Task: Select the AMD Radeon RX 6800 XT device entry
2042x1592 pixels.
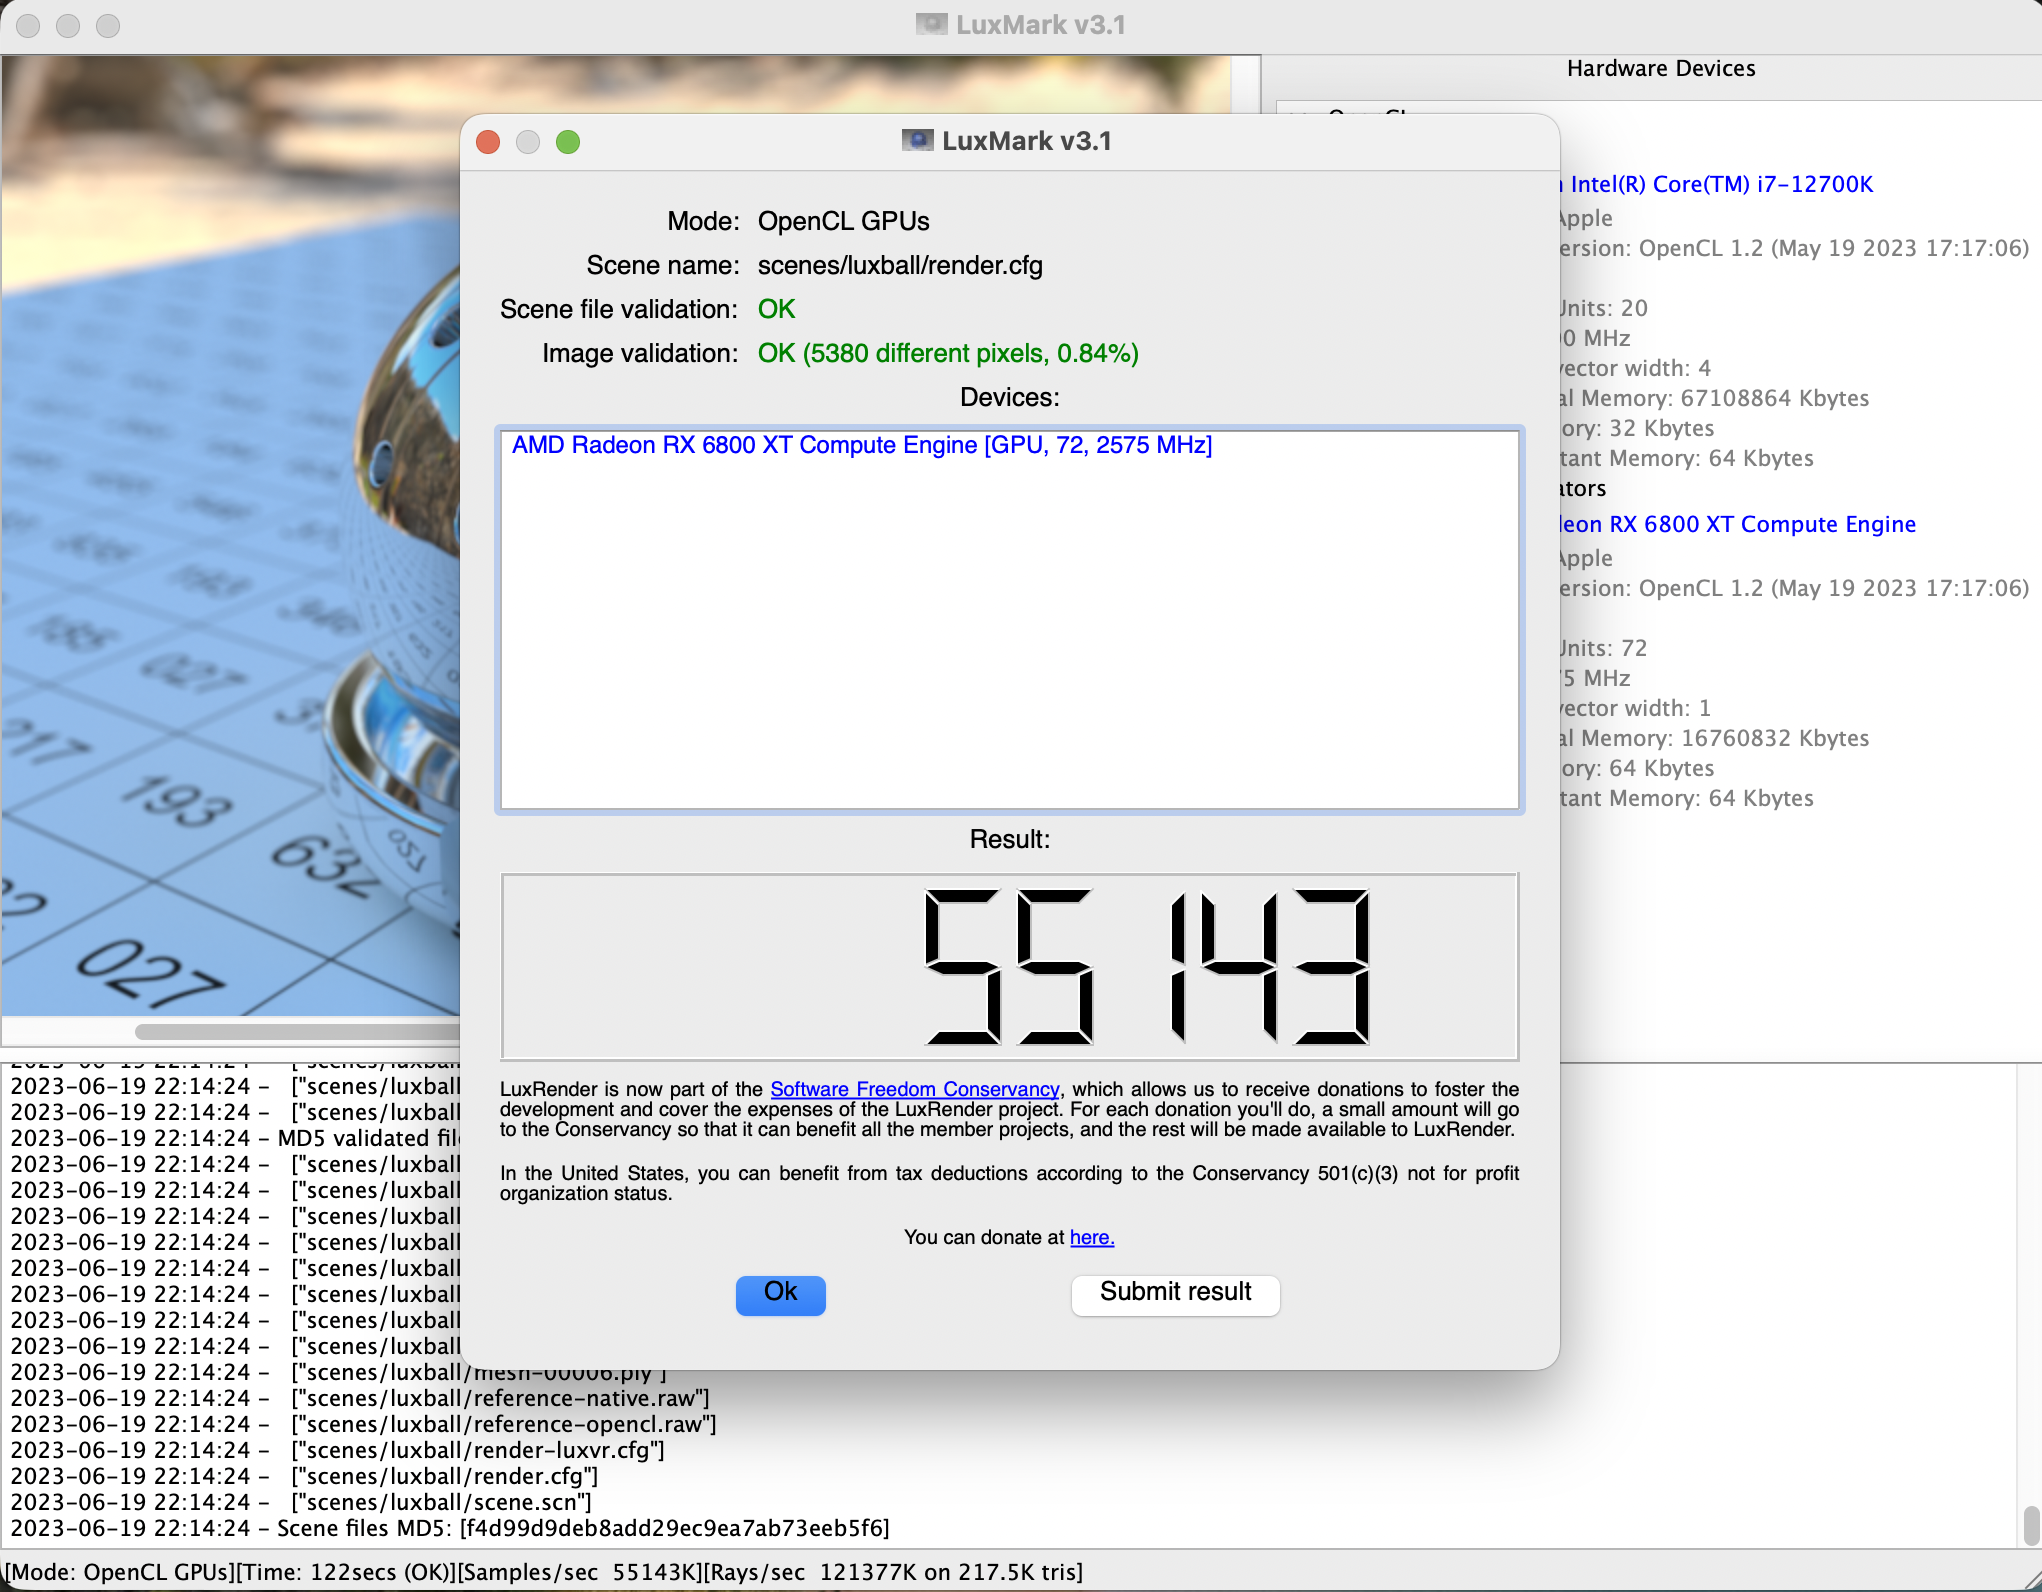Action: 861,445
